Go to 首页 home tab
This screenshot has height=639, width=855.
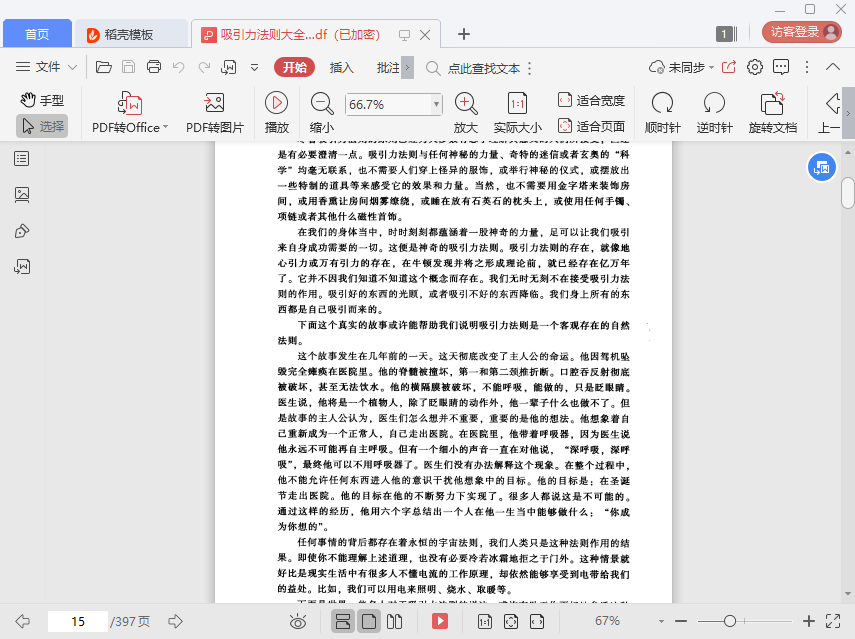[x=37, y=34]
